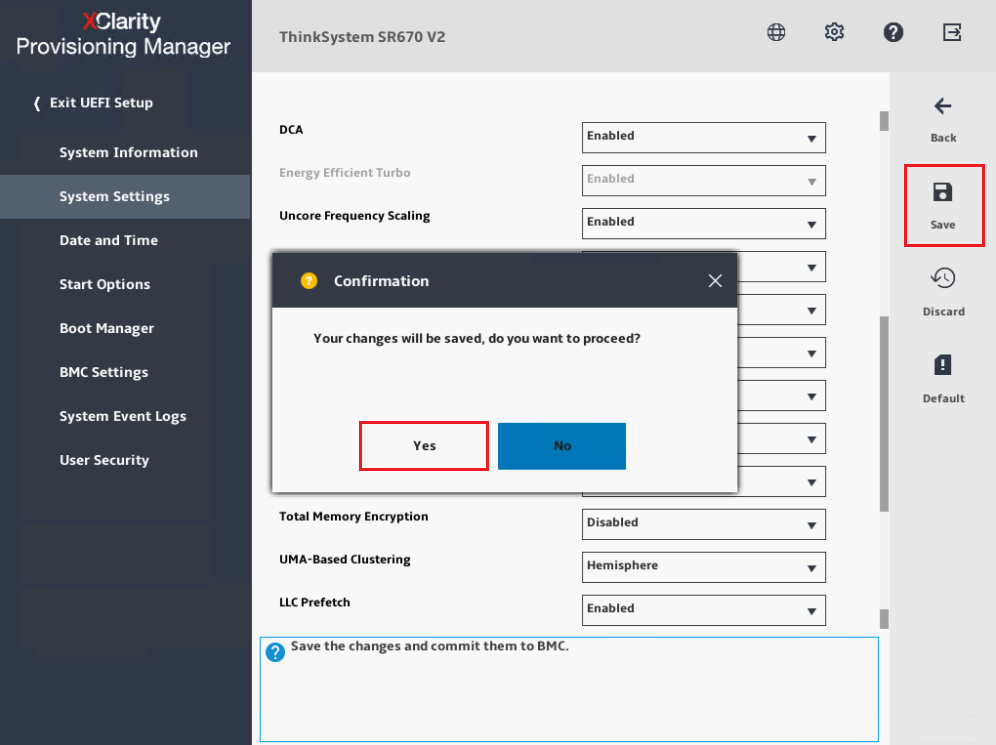Decline saving by clicking No
The height and width of the screenshot is (745, 996).
click(562, 446)
